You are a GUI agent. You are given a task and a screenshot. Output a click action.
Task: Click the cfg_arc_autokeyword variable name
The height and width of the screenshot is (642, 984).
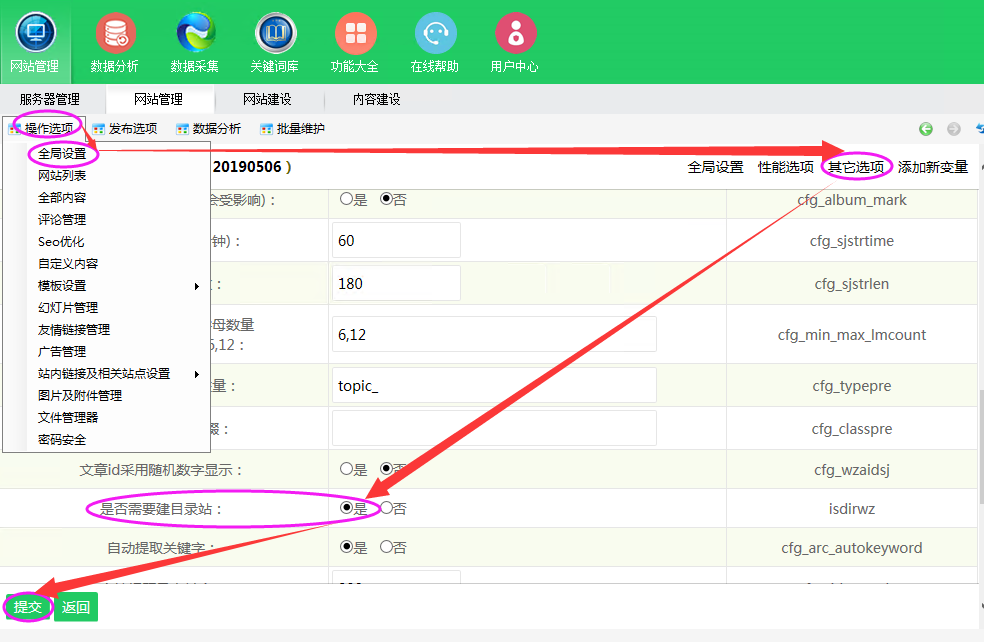[x=852, y=547]
